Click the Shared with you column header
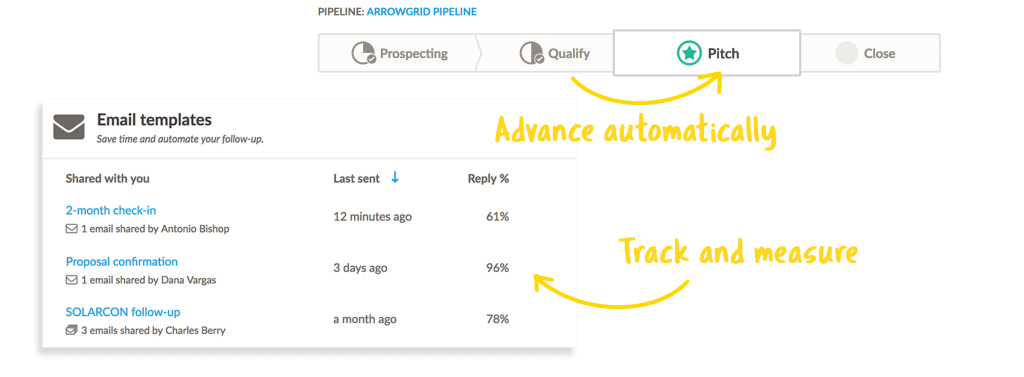 (108, 178)
